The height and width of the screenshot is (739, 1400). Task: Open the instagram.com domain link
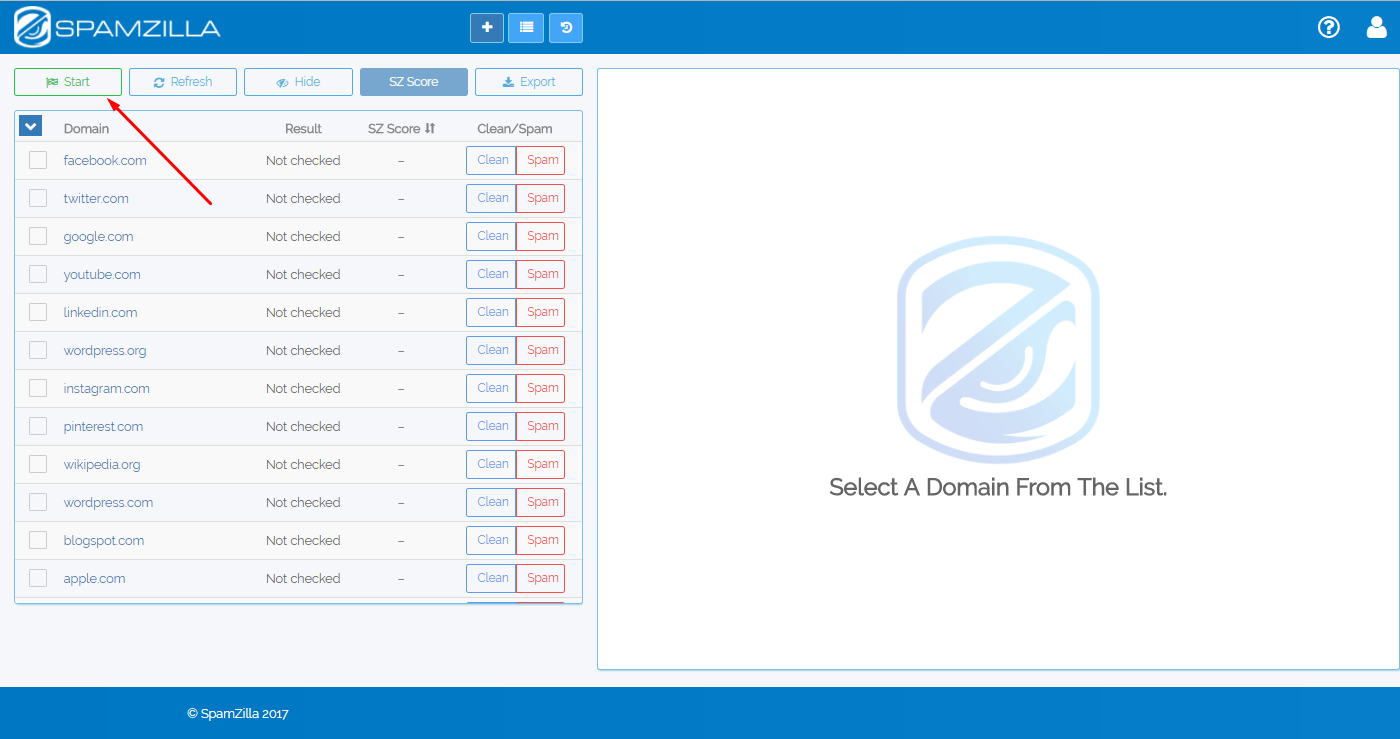pyautogui.click(x=106, y=388)
